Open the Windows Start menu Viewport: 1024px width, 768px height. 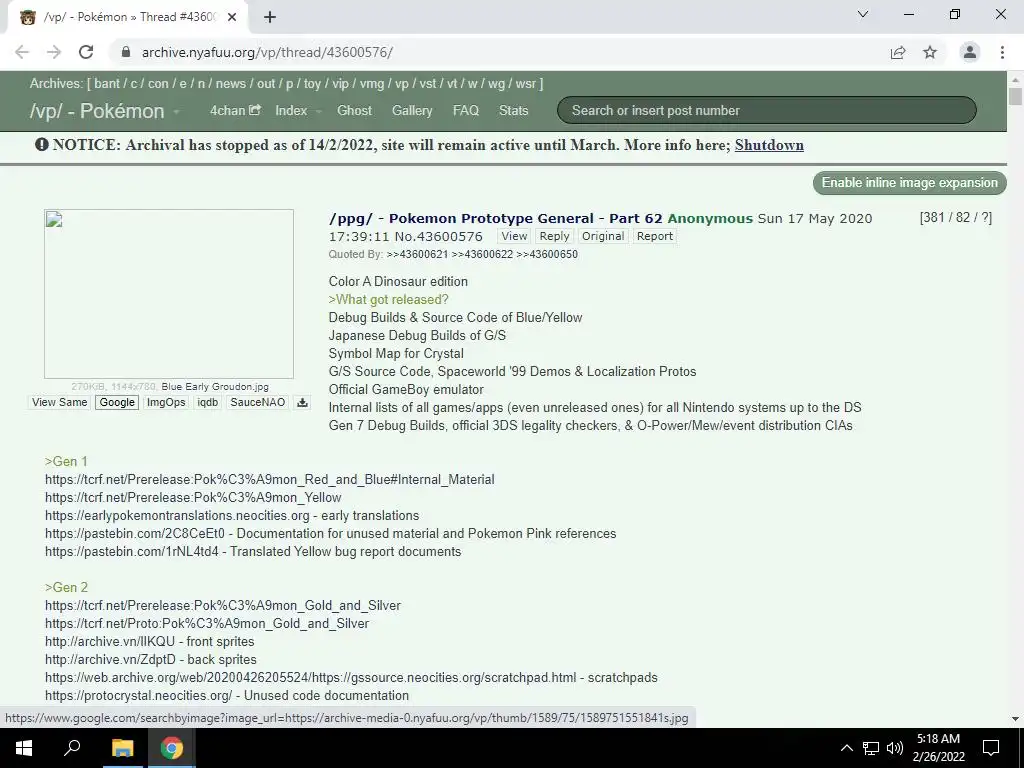24,748
